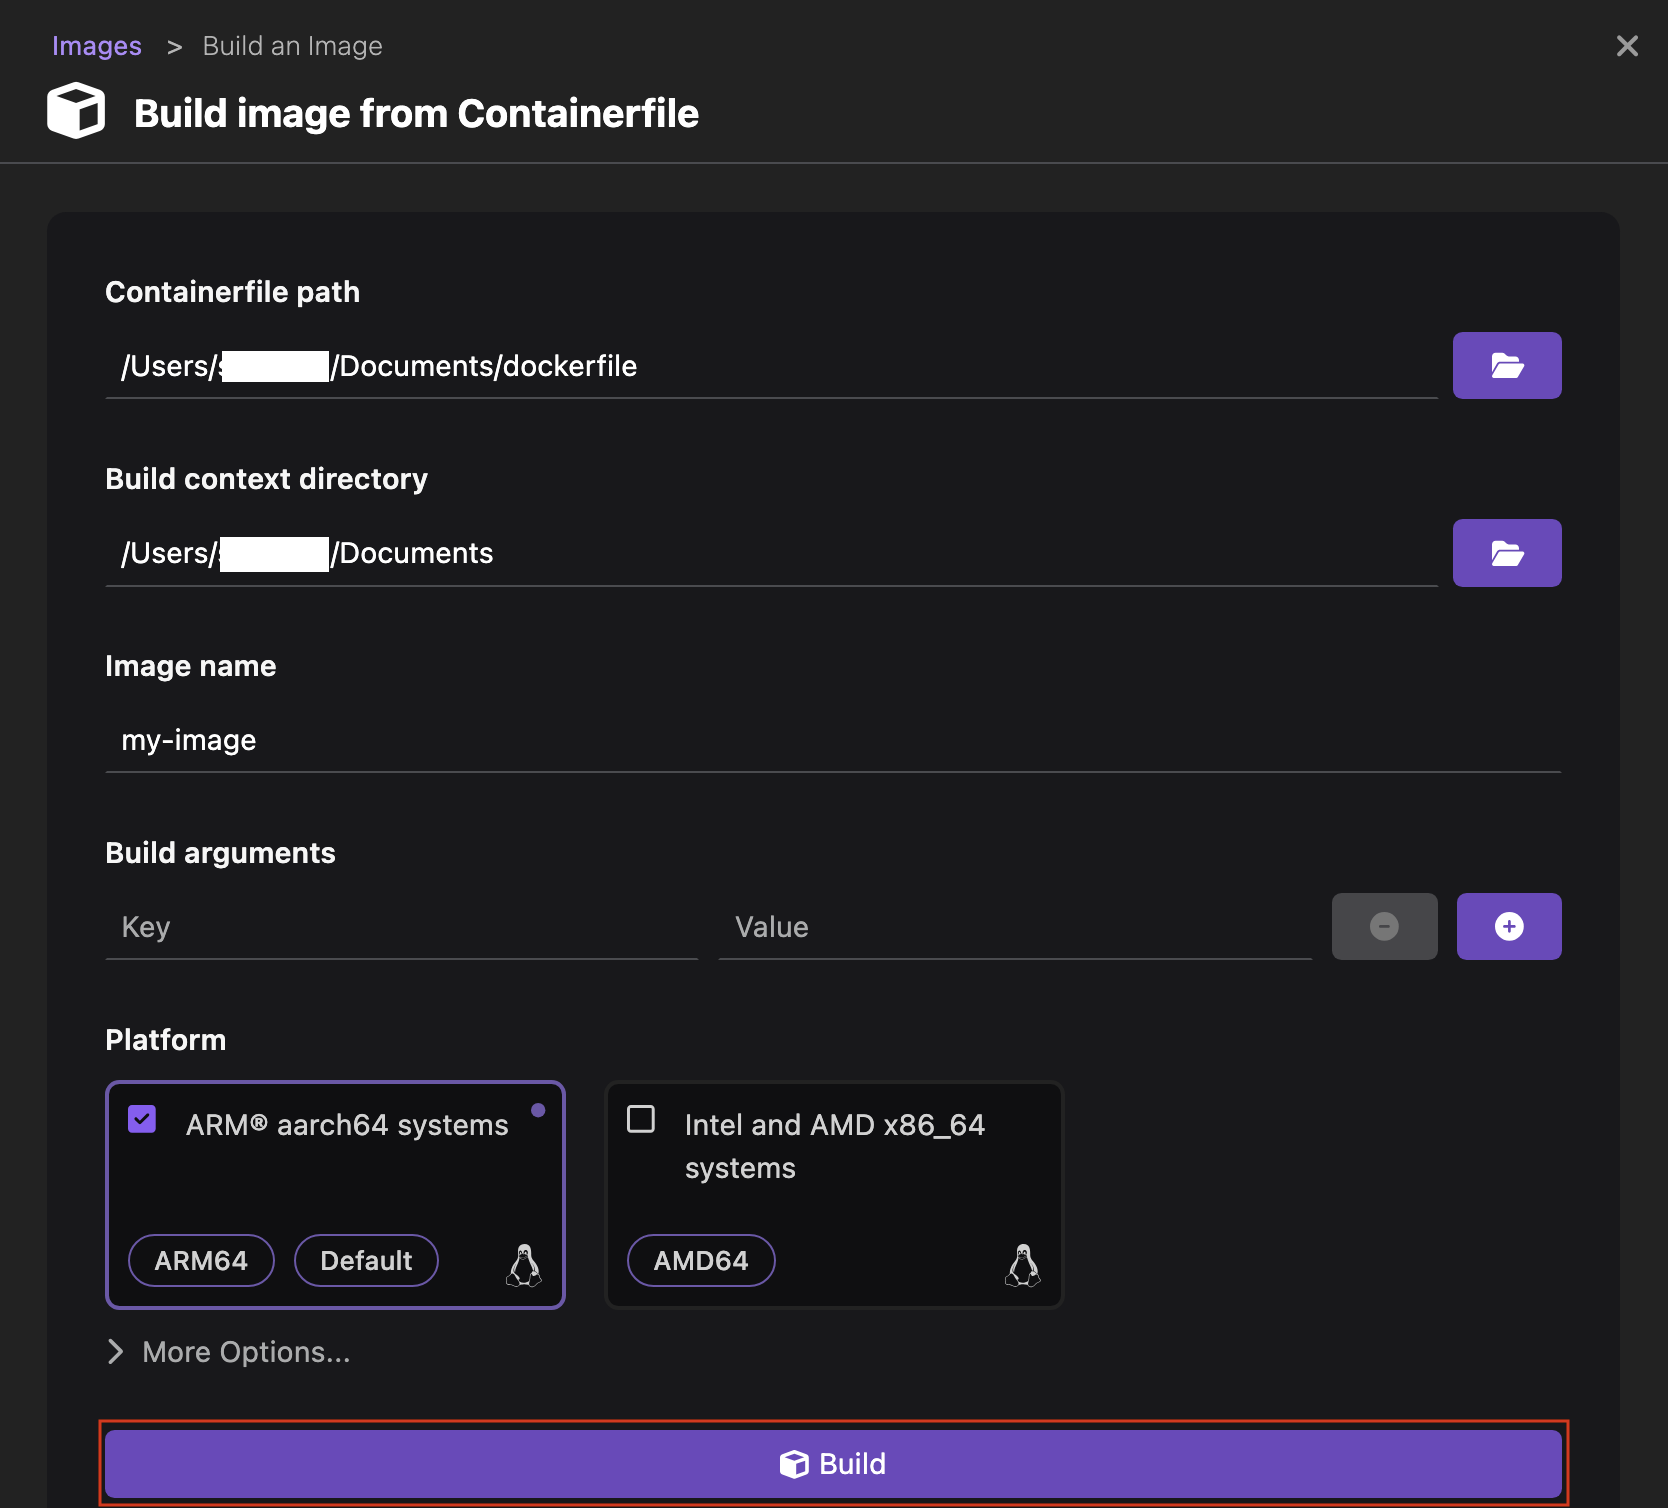Enable the Intel and AMD x86_64 platform
This screenshot has width=1668, height=1508.
(641, 1119)
